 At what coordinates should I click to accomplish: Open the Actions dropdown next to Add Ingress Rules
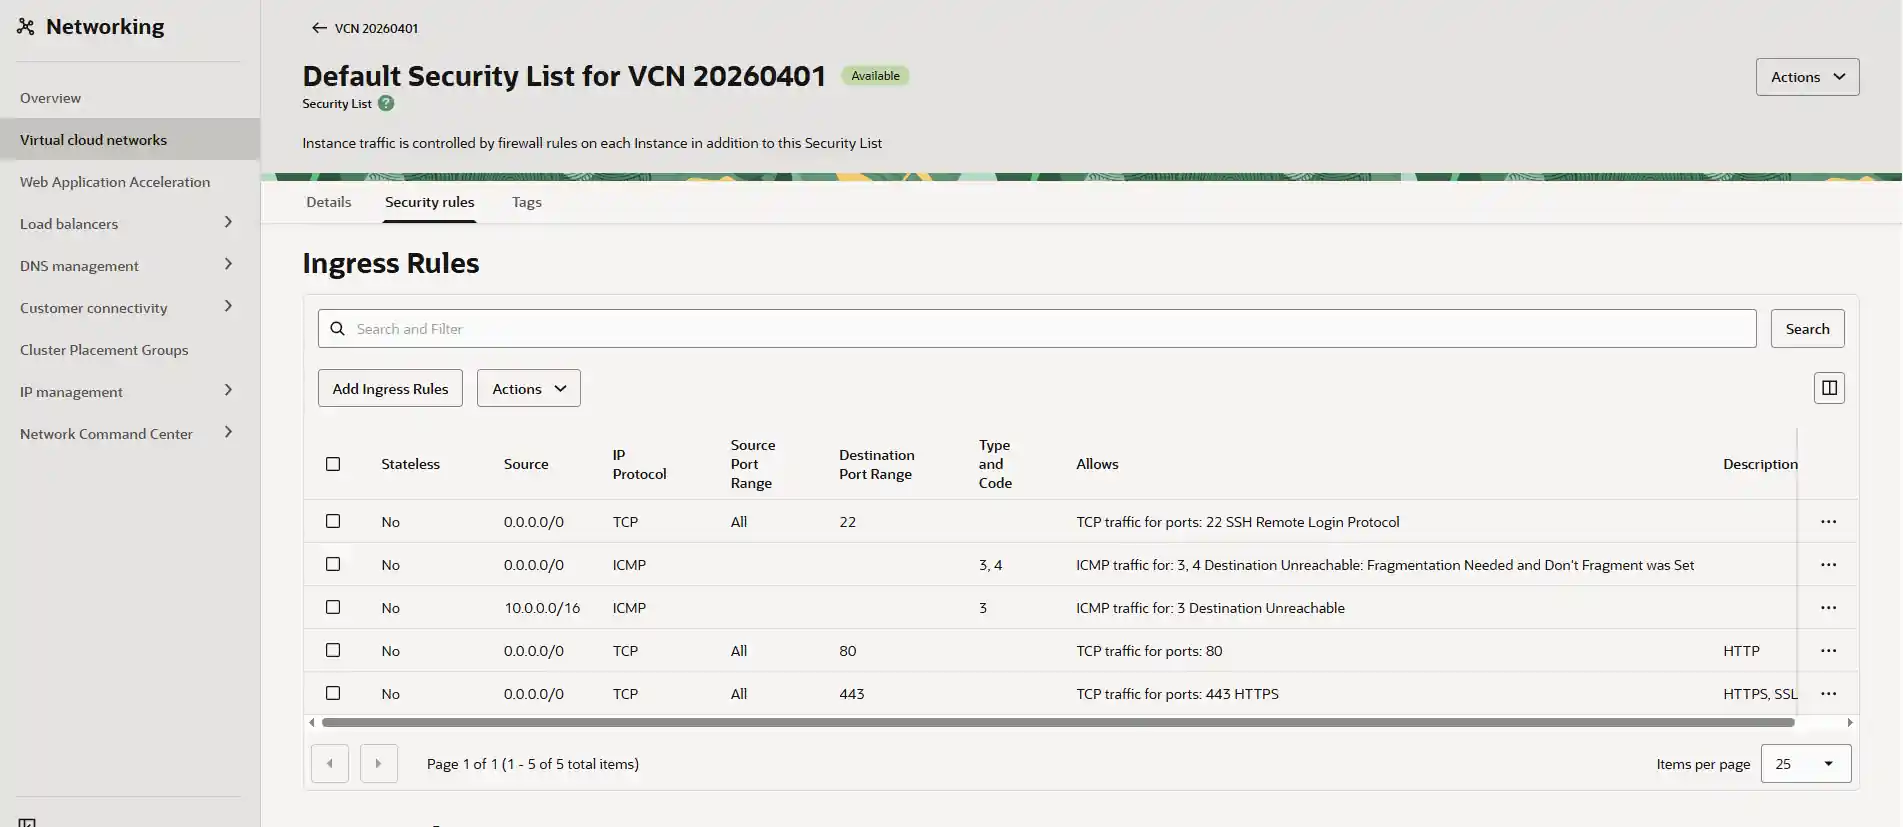coord(528,389)
